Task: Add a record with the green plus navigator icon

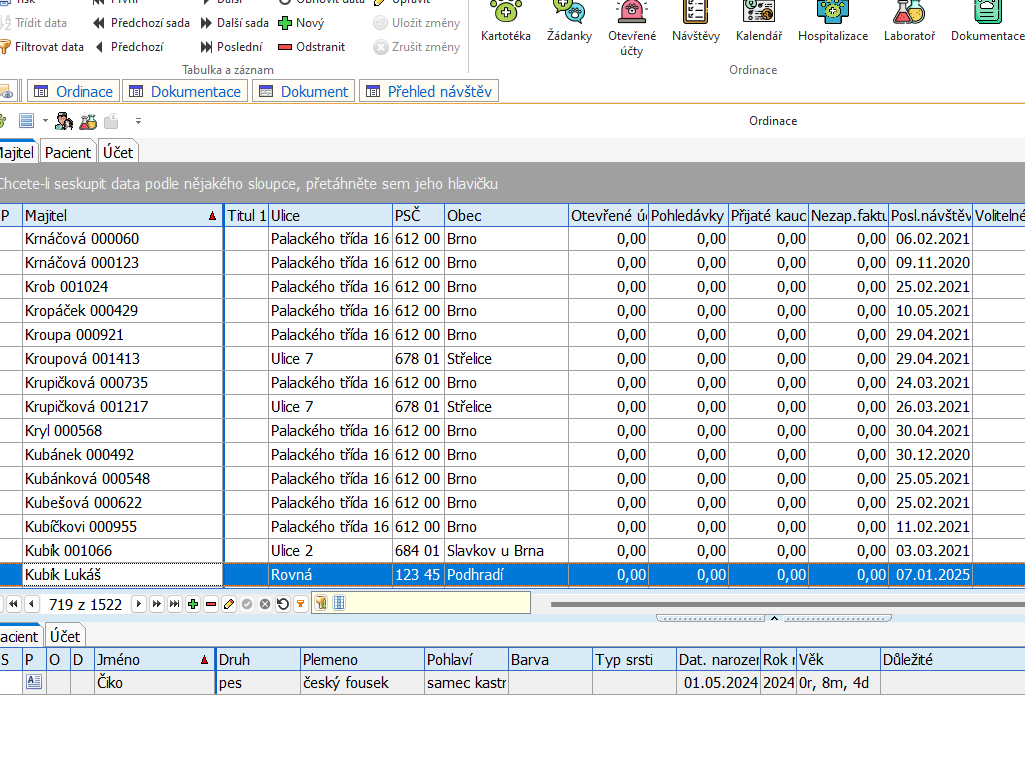Action: click(x=193, y=604)
